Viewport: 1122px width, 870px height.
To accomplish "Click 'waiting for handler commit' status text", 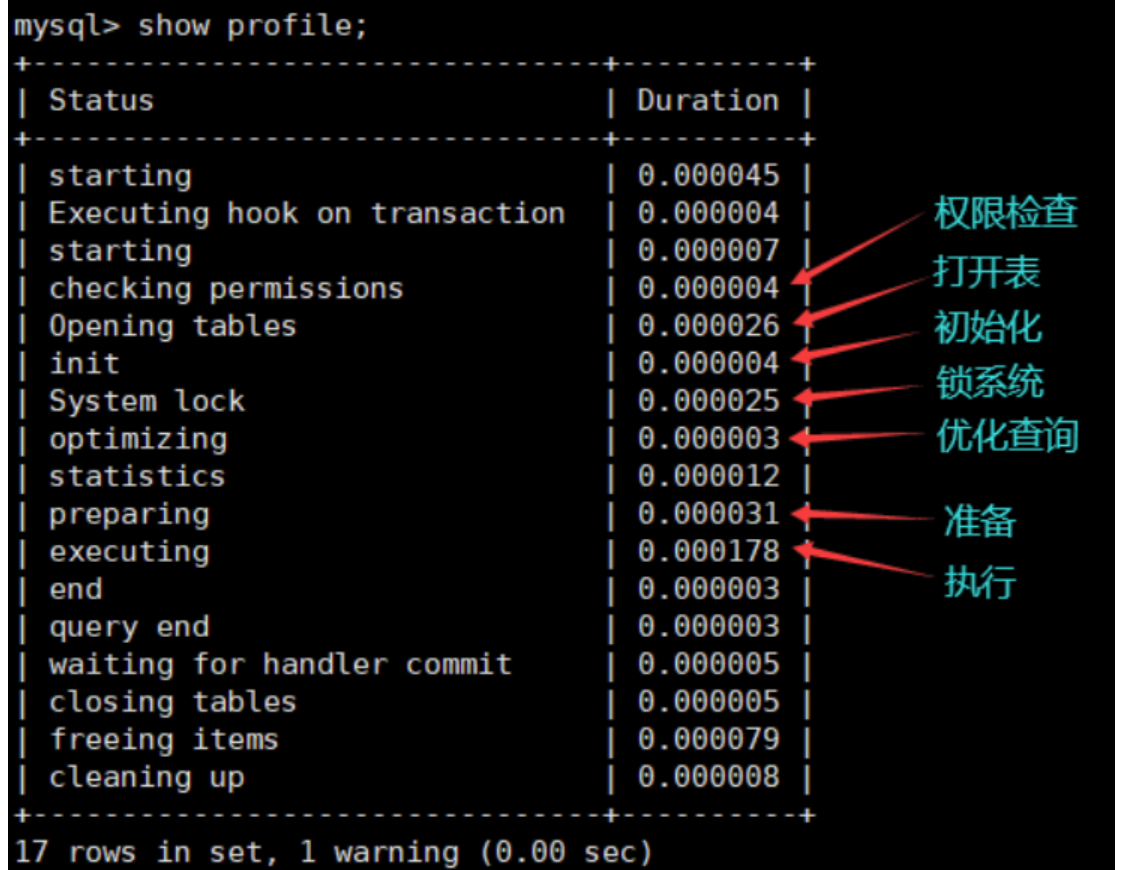I will (280, 664).
